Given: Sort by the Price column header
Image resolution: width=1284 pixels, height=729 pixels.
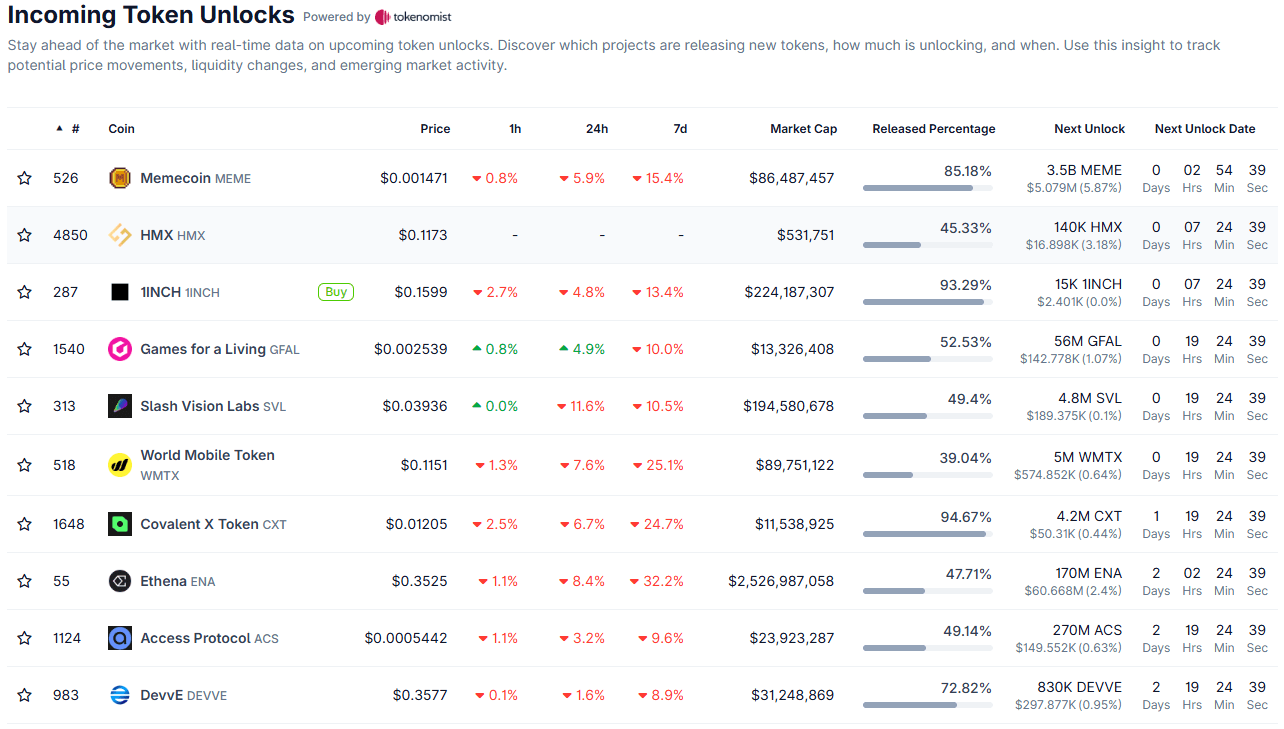Looking at the screenshot, I should coord(435,128).
